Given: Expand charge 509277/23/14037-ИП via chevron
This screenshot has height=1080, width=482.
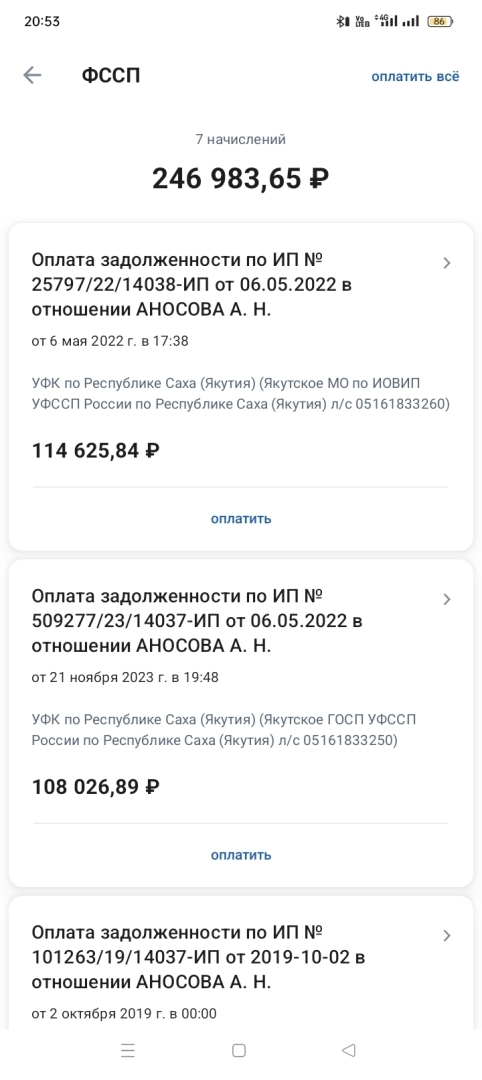Looking at the screenshot, I should click(447, 599).
